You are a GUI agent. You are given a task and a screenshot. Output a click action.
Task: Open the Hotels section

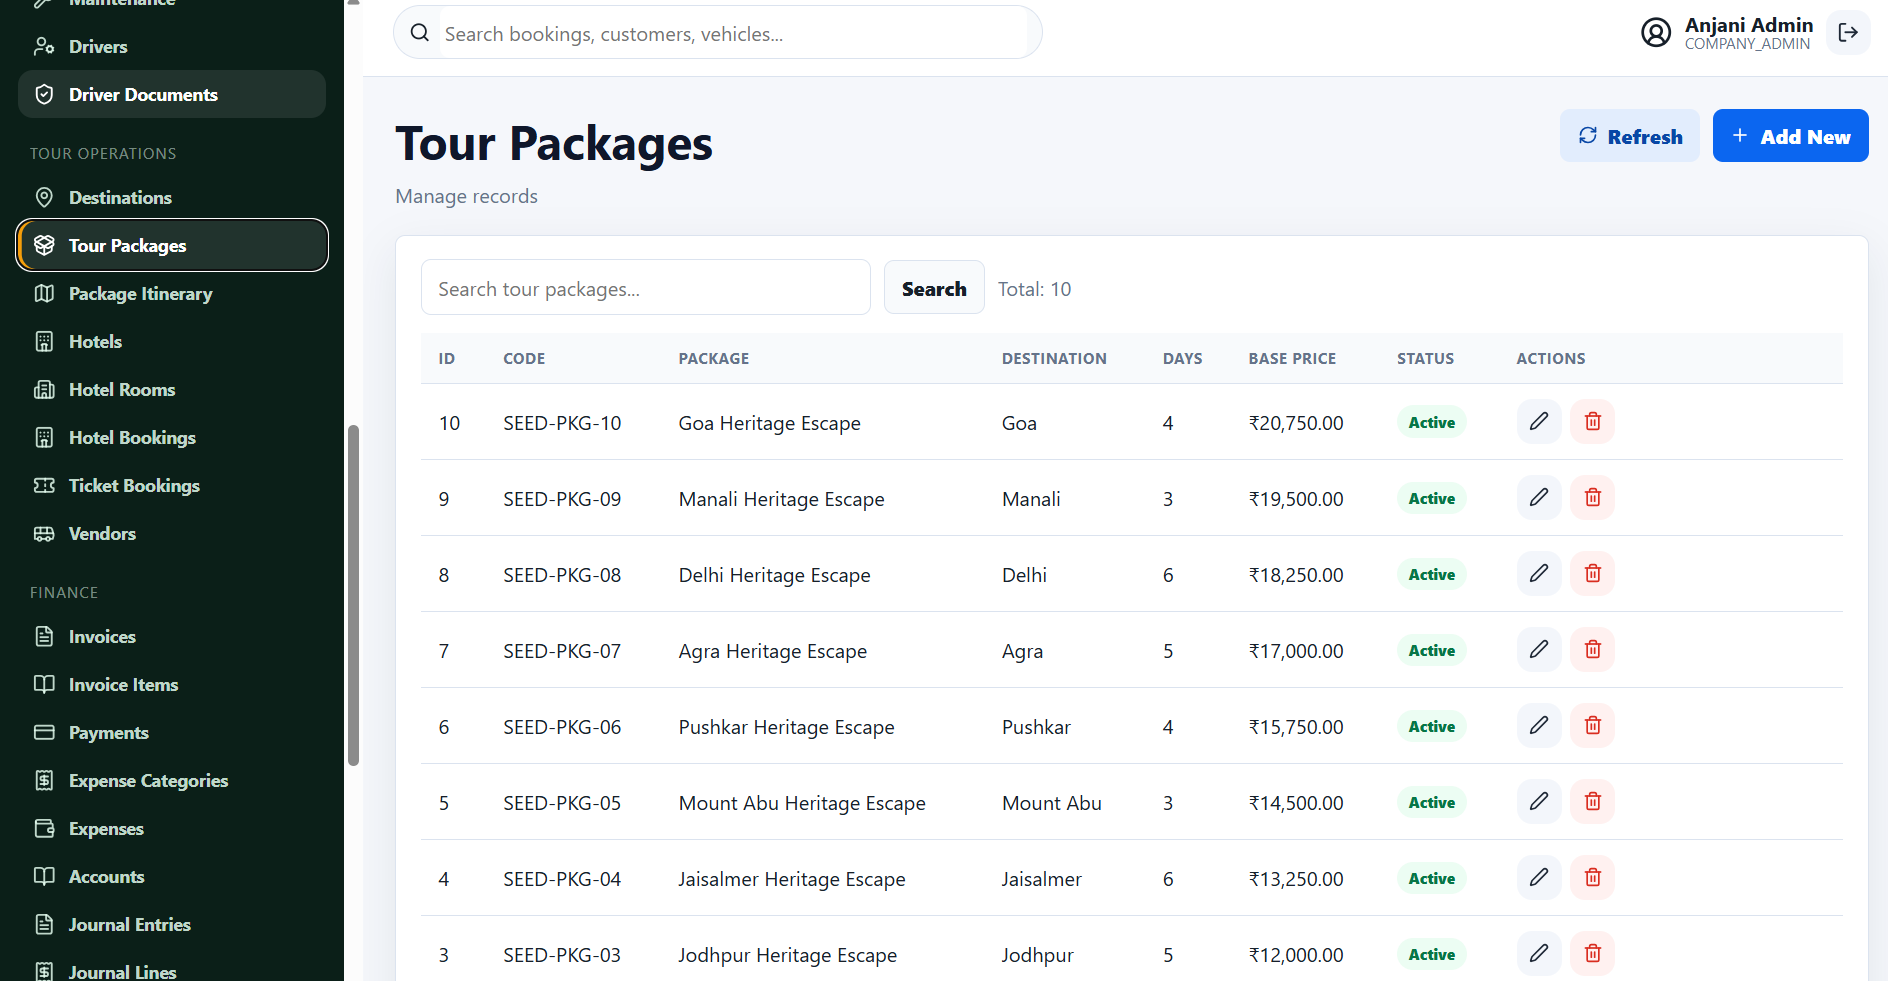(x=172, y=341)
